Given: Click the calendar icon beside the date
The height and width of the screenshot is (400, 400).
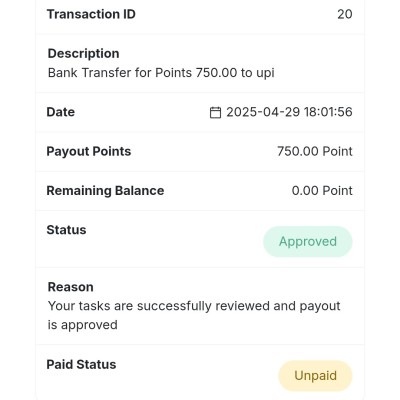Looking at the screenshot, I should [215, 112].
